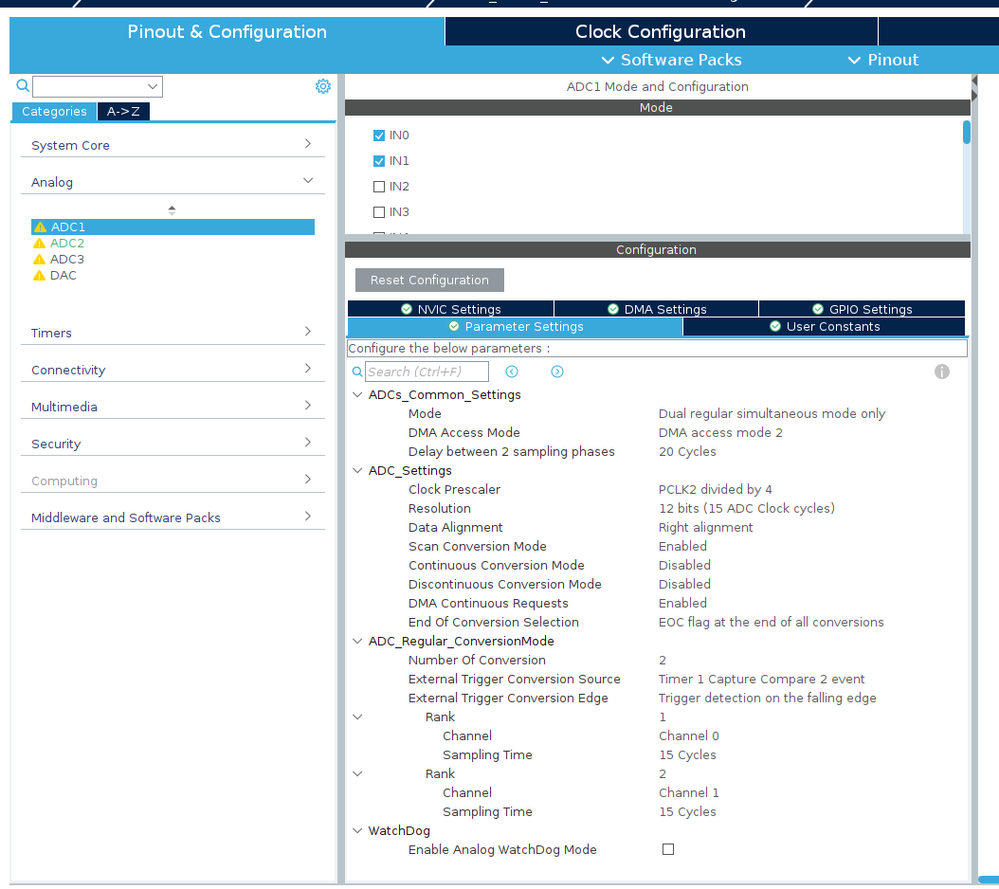The width and height of the screenshot is (999, 889).
Task: Click the warning icon beside ADC2
Action: [x=40, y=243]
